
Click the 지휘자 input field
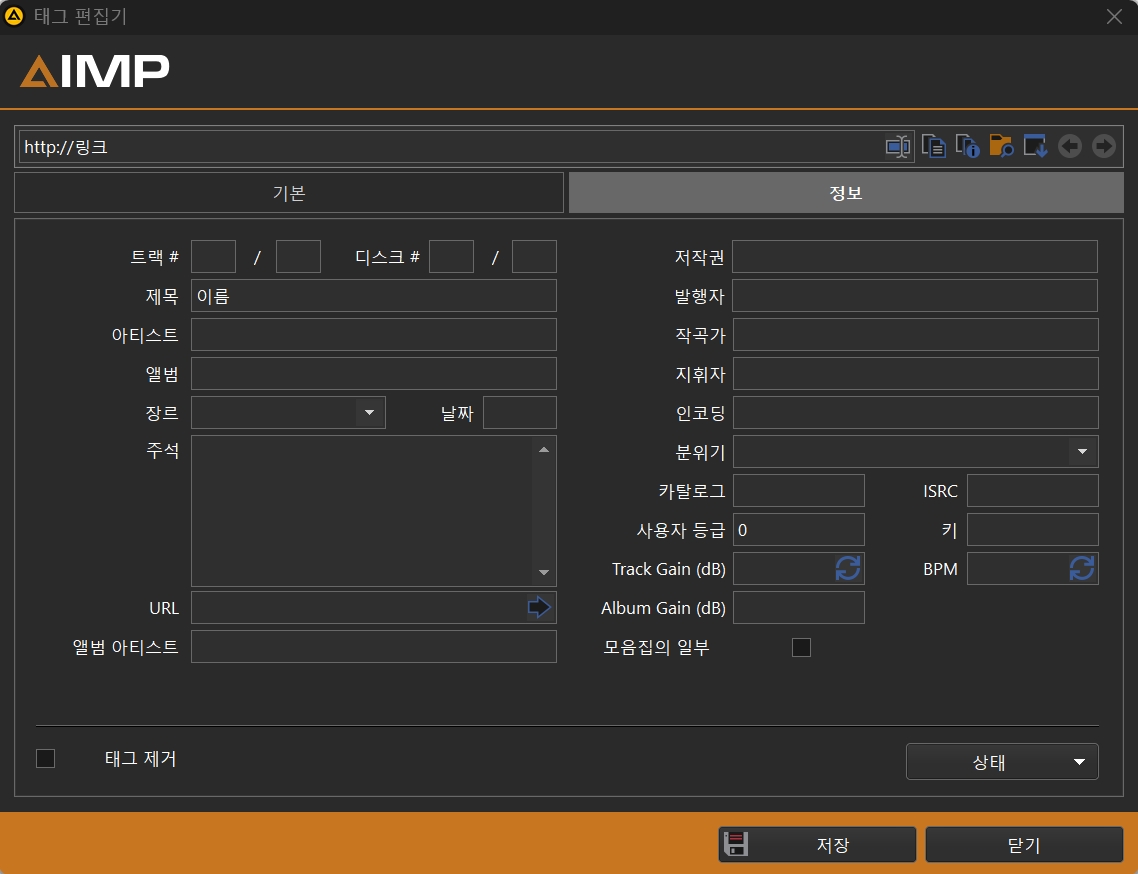pyautogui.click(x=916, y=374)
